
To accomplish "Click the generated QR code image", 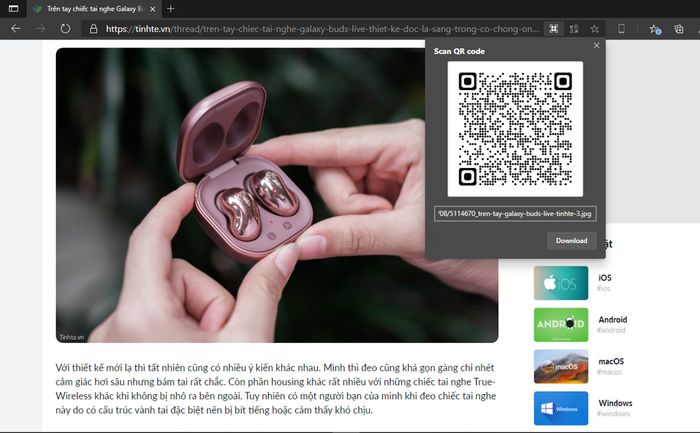I will point(515,129).
